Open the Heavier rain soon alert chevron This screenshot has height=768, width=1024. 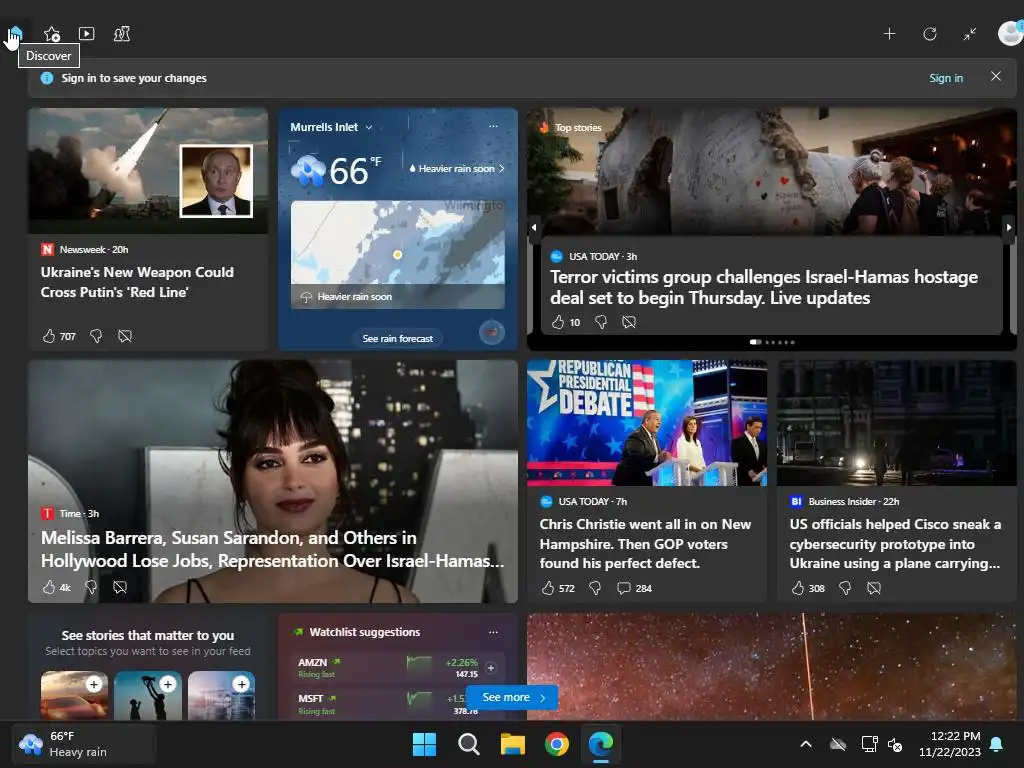(502, 168)
